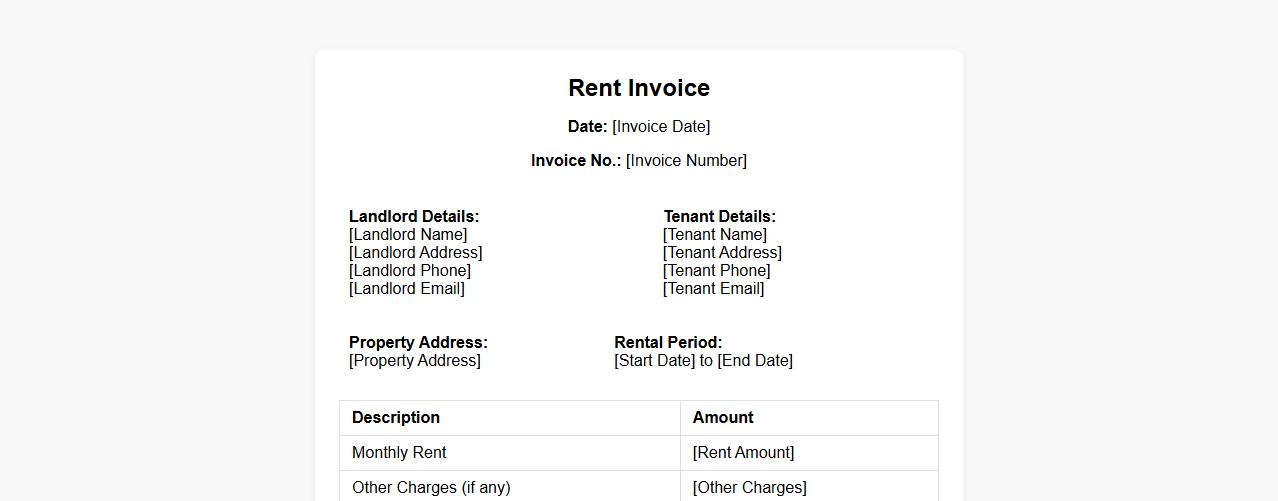The image size is (1278, 501).
Task: Select the [Tenant Name] placeholder
Action: point(715,234)
